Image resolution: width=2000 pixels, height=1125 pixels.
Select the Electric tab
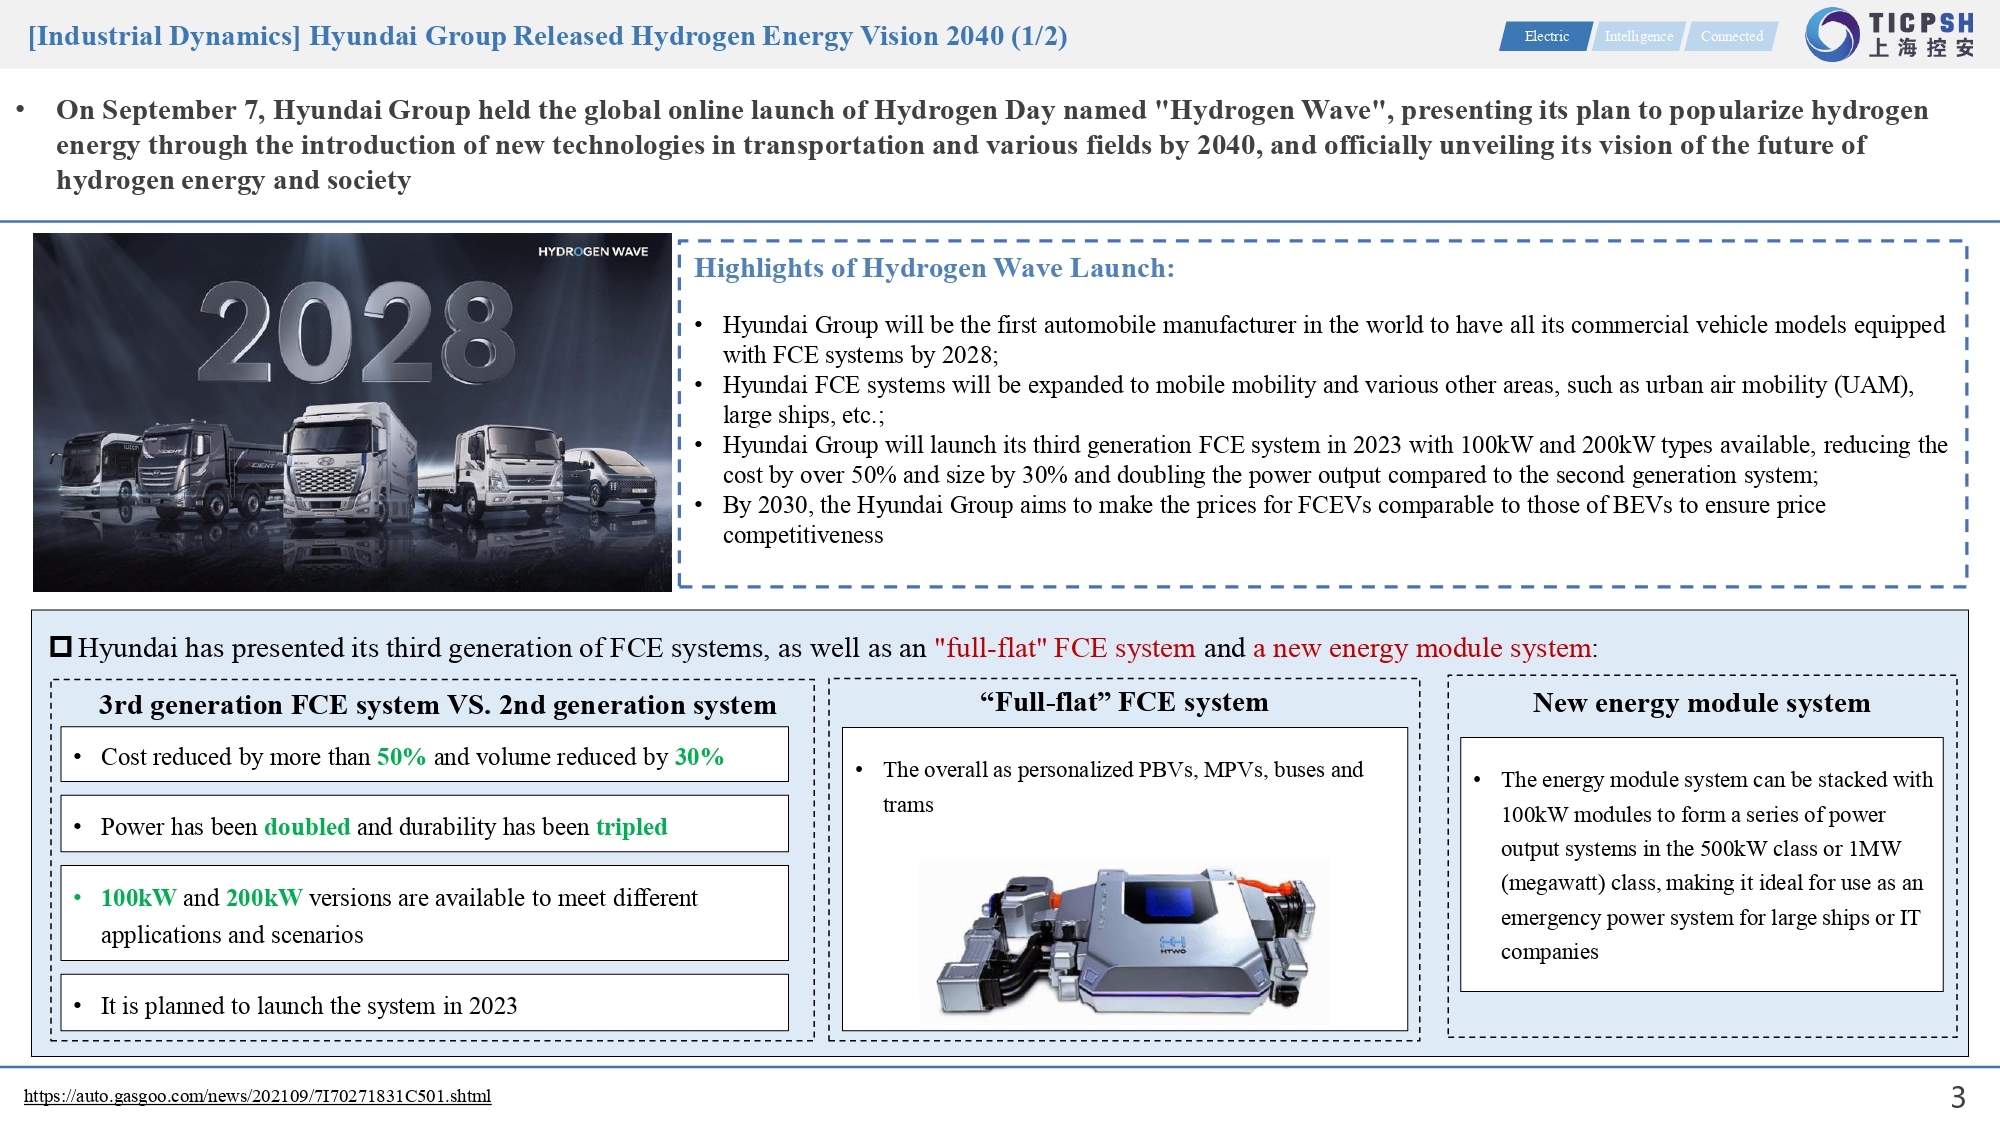point(1546,36)
